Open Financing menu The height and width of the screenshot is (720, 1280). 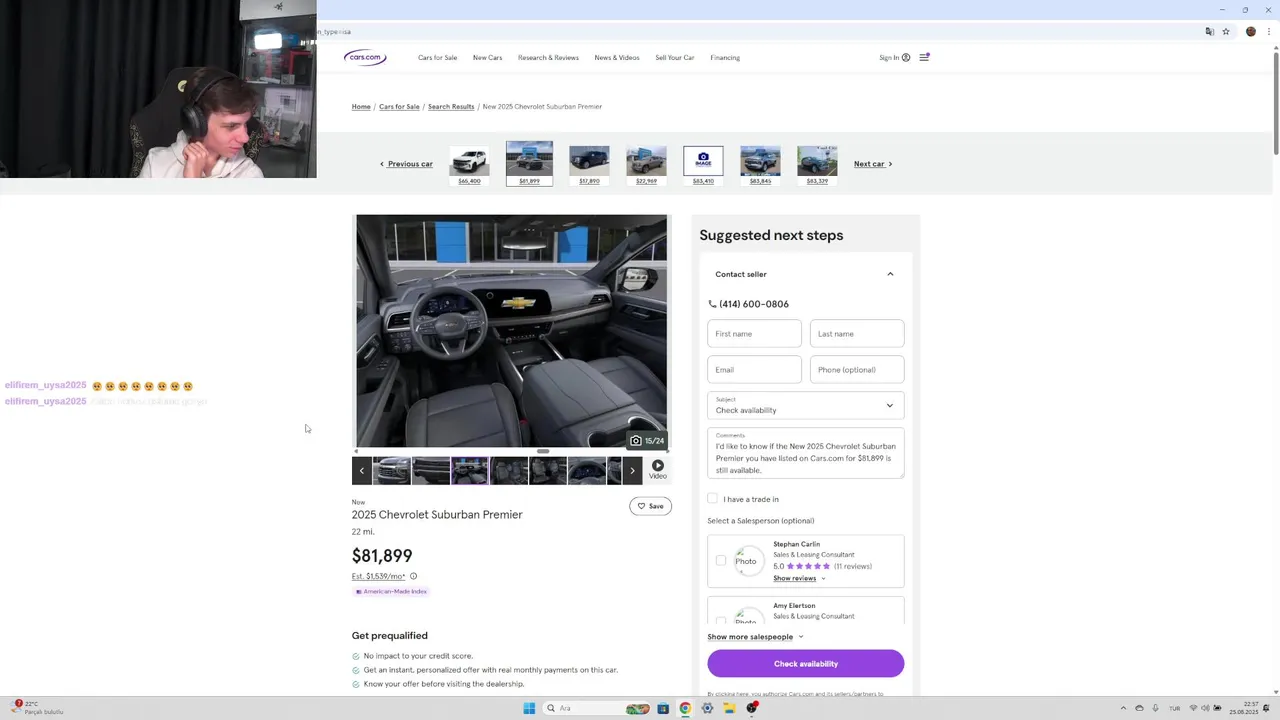pyautogui.click(x=725, y=57)
